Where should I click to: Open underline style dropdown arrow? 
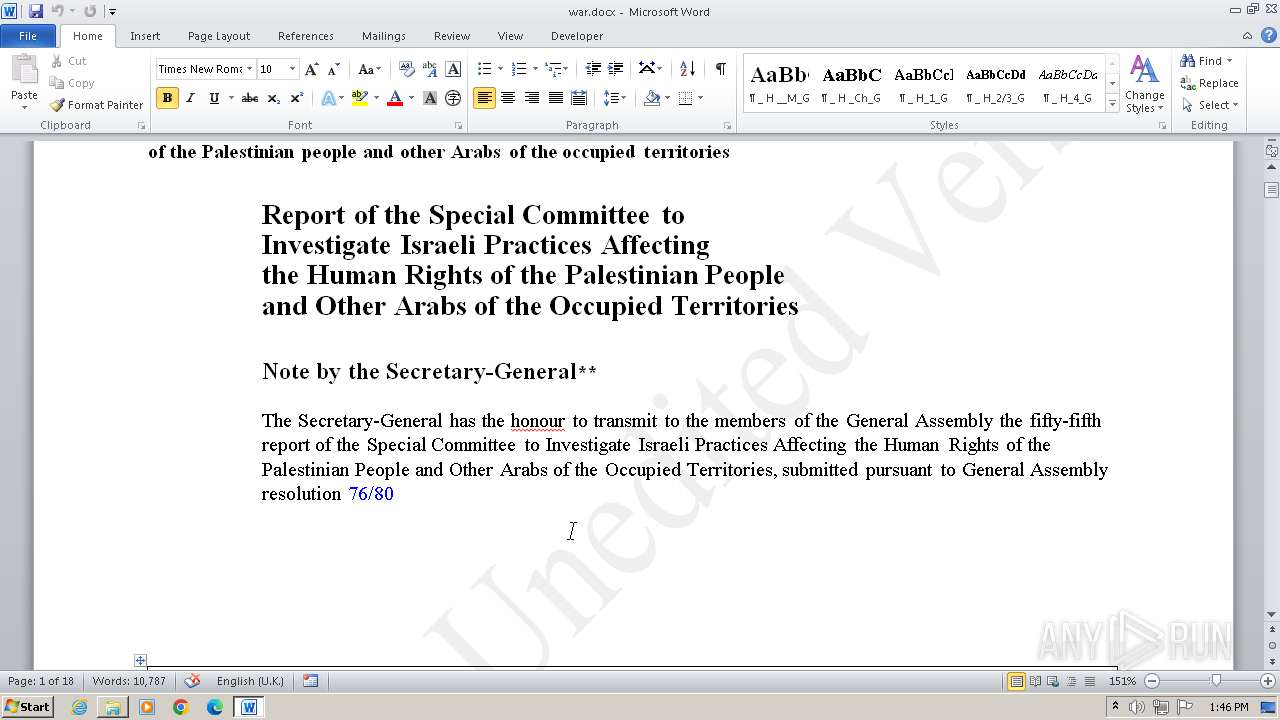[x=230, y=98]
